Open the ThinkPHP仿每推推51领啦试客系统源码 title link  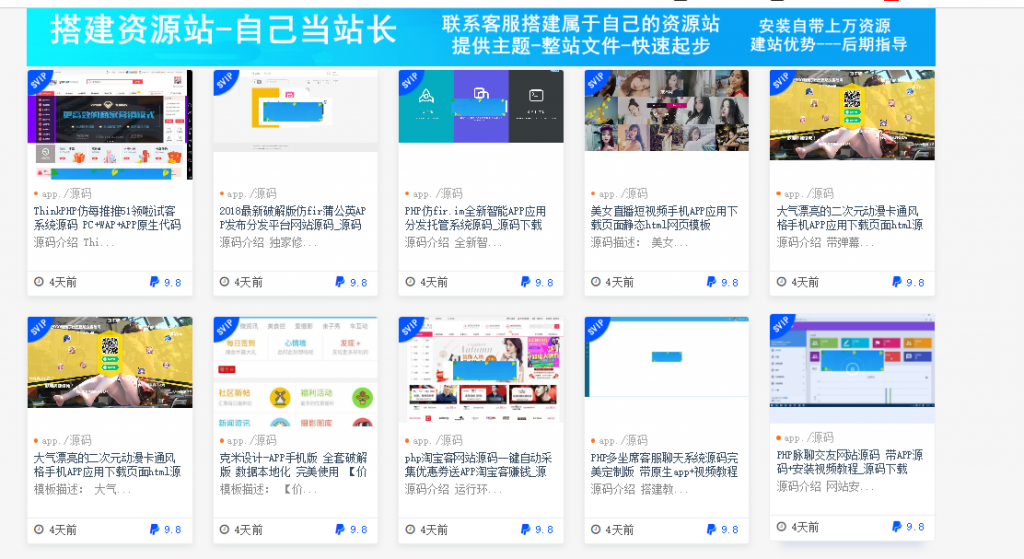point(108,218)
